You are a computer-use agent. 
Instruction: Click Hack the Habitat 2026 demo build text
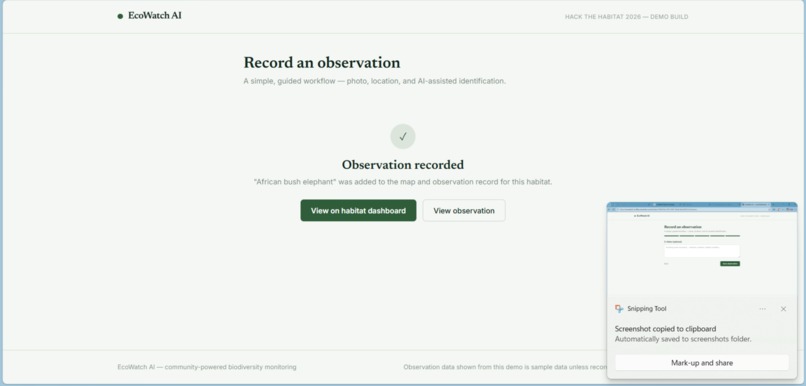(626, 17)
